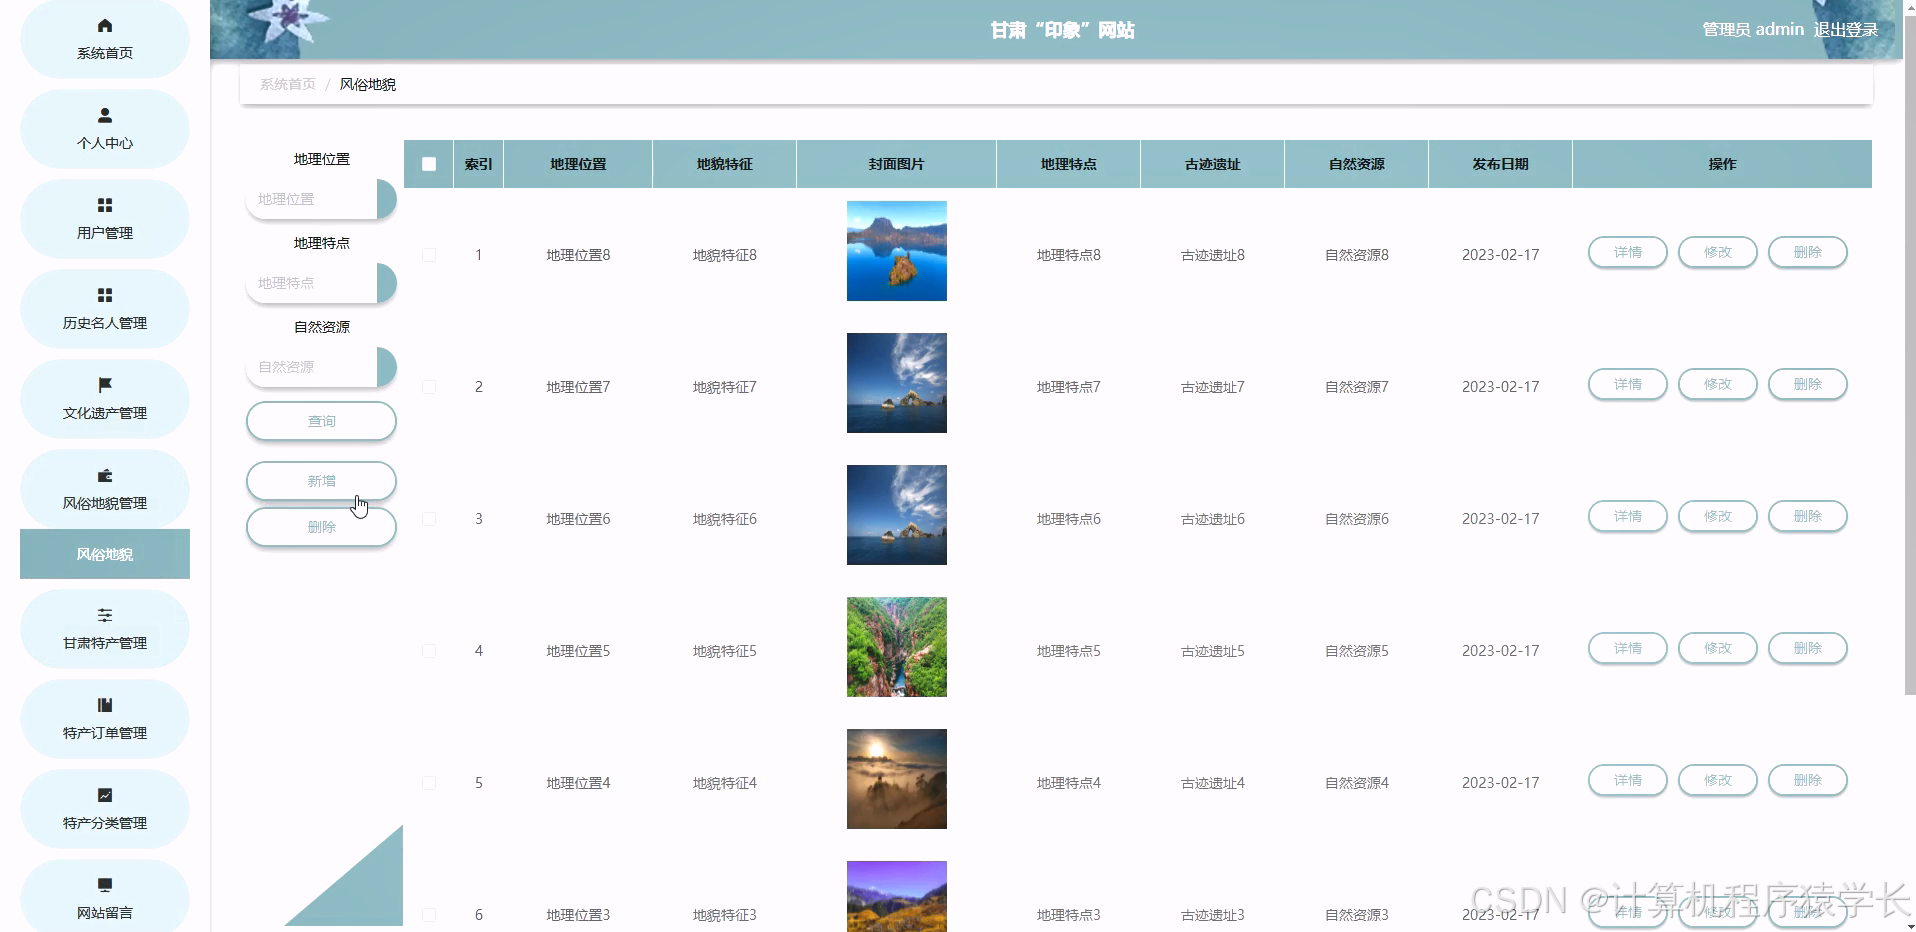The image size is (1916, 932).
Task: Click the wallet icon above 风俗地貌管理
Action: pyautogui.click(x=105, y=475)
